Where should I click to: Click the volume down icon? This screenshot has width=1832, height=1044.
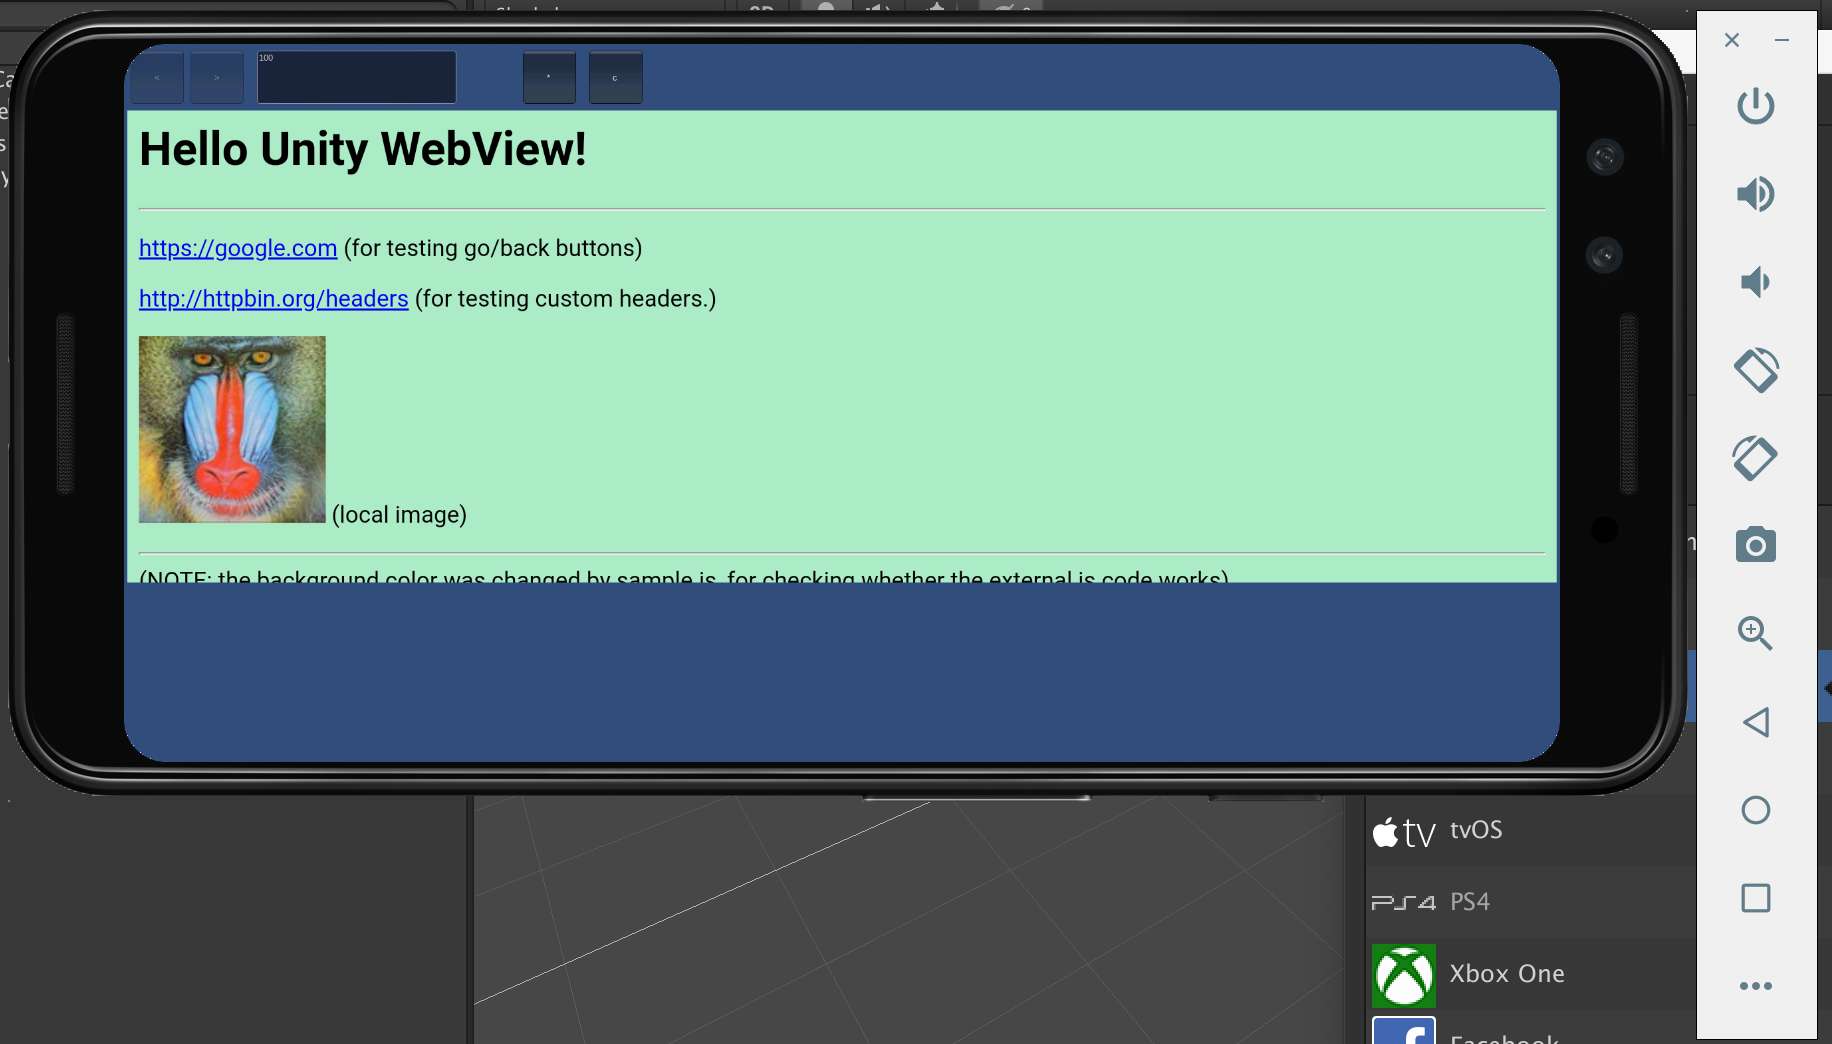pos(1757,282)
